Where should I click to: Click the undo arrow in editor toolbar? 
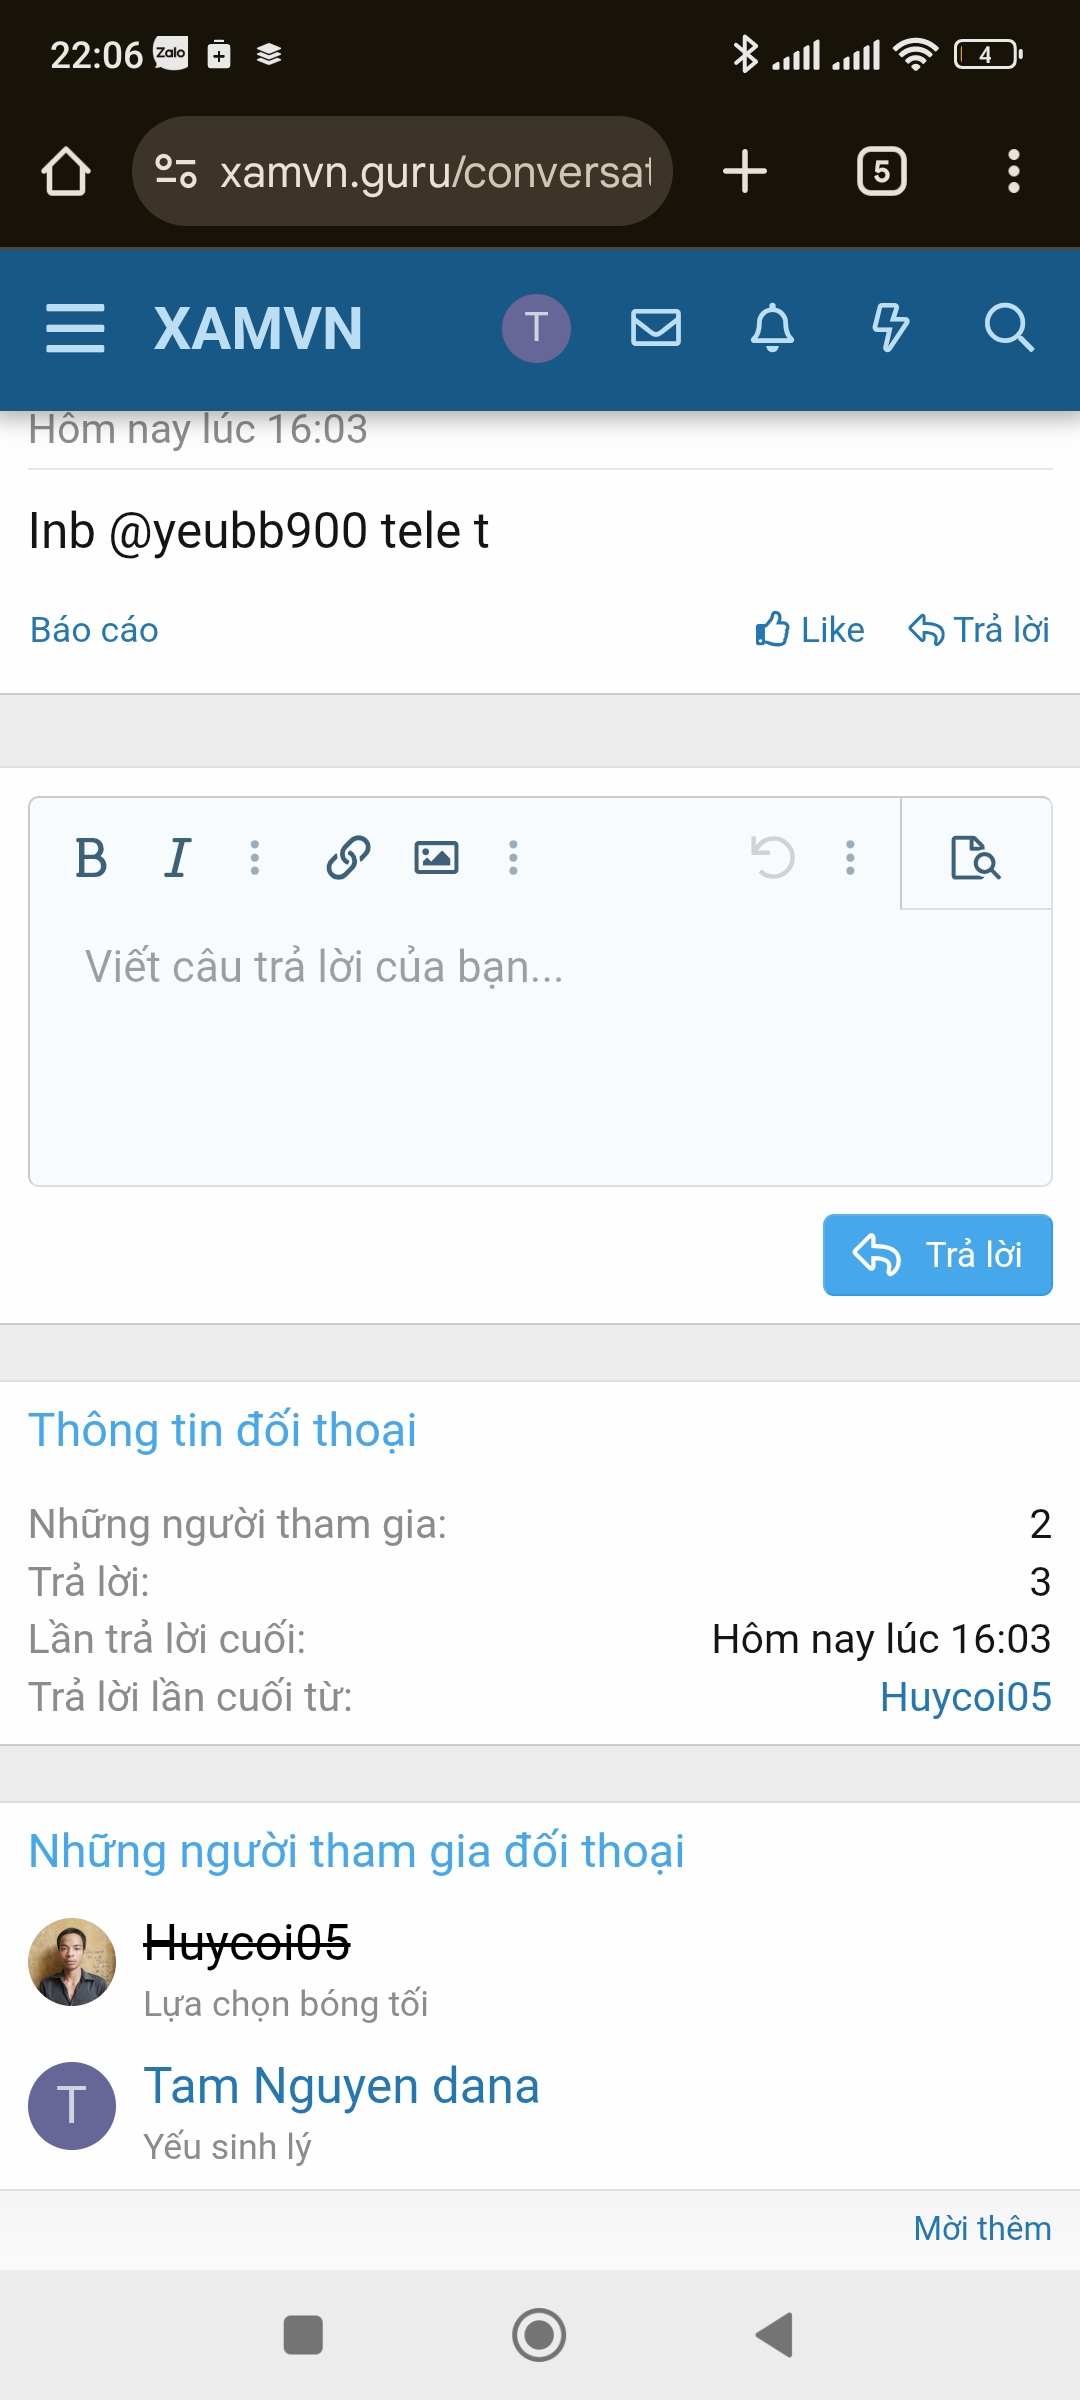pyautogui.click(x=772, y=858)
